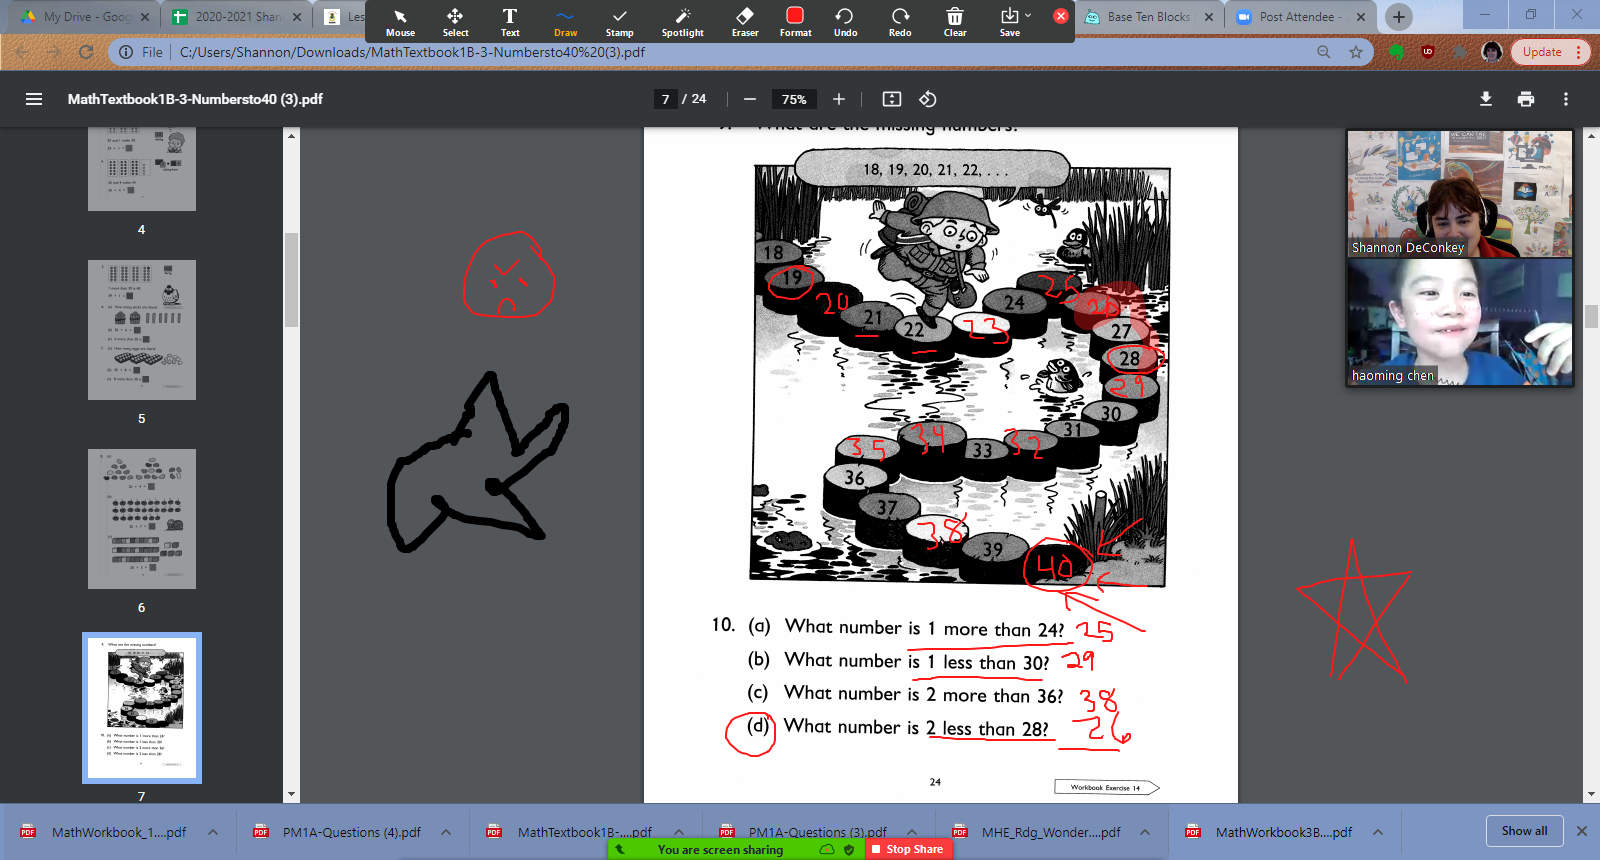The width and height of the screenshot is (1600, 860).
Task: Open the Stamp annotation tool
Action: click(620, 22)
